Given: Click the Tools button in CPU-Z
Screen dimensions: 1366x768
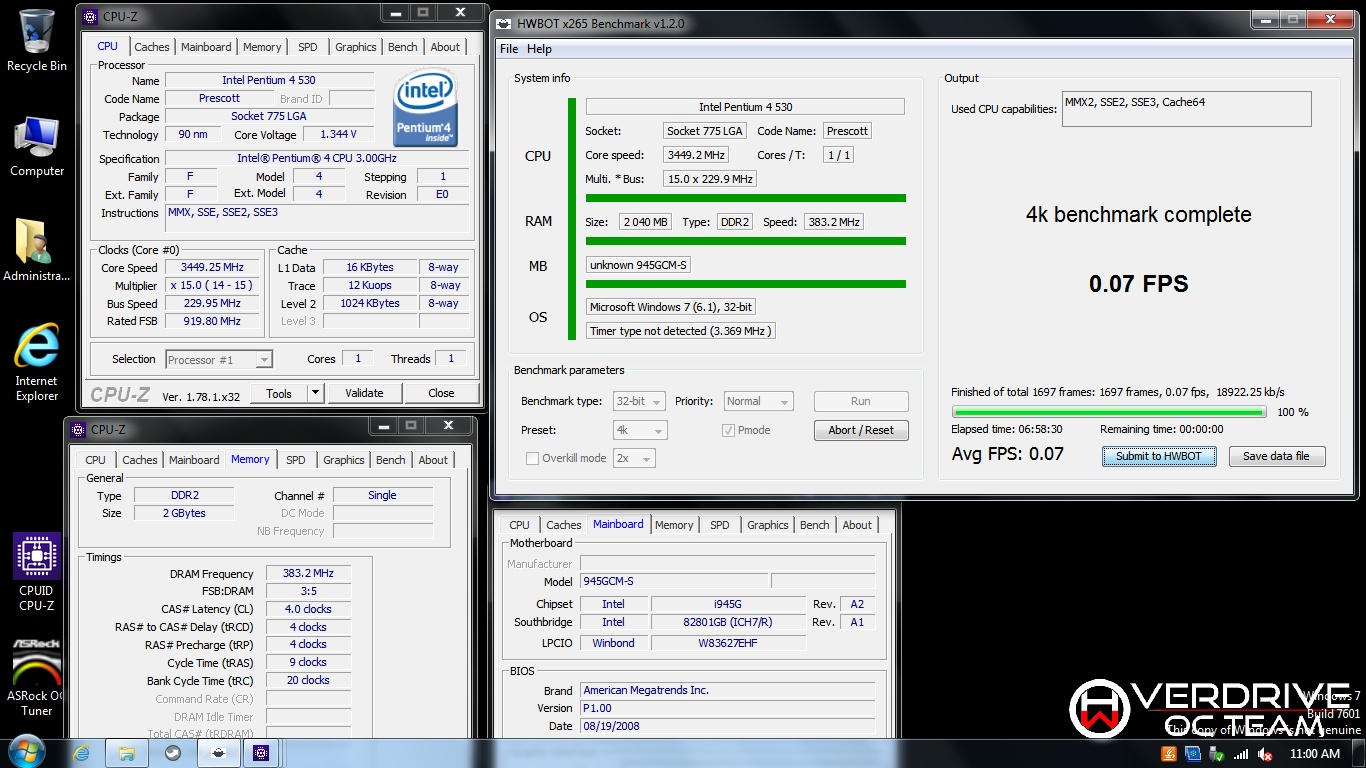Looking at the screenshot, I should point(279,393).
